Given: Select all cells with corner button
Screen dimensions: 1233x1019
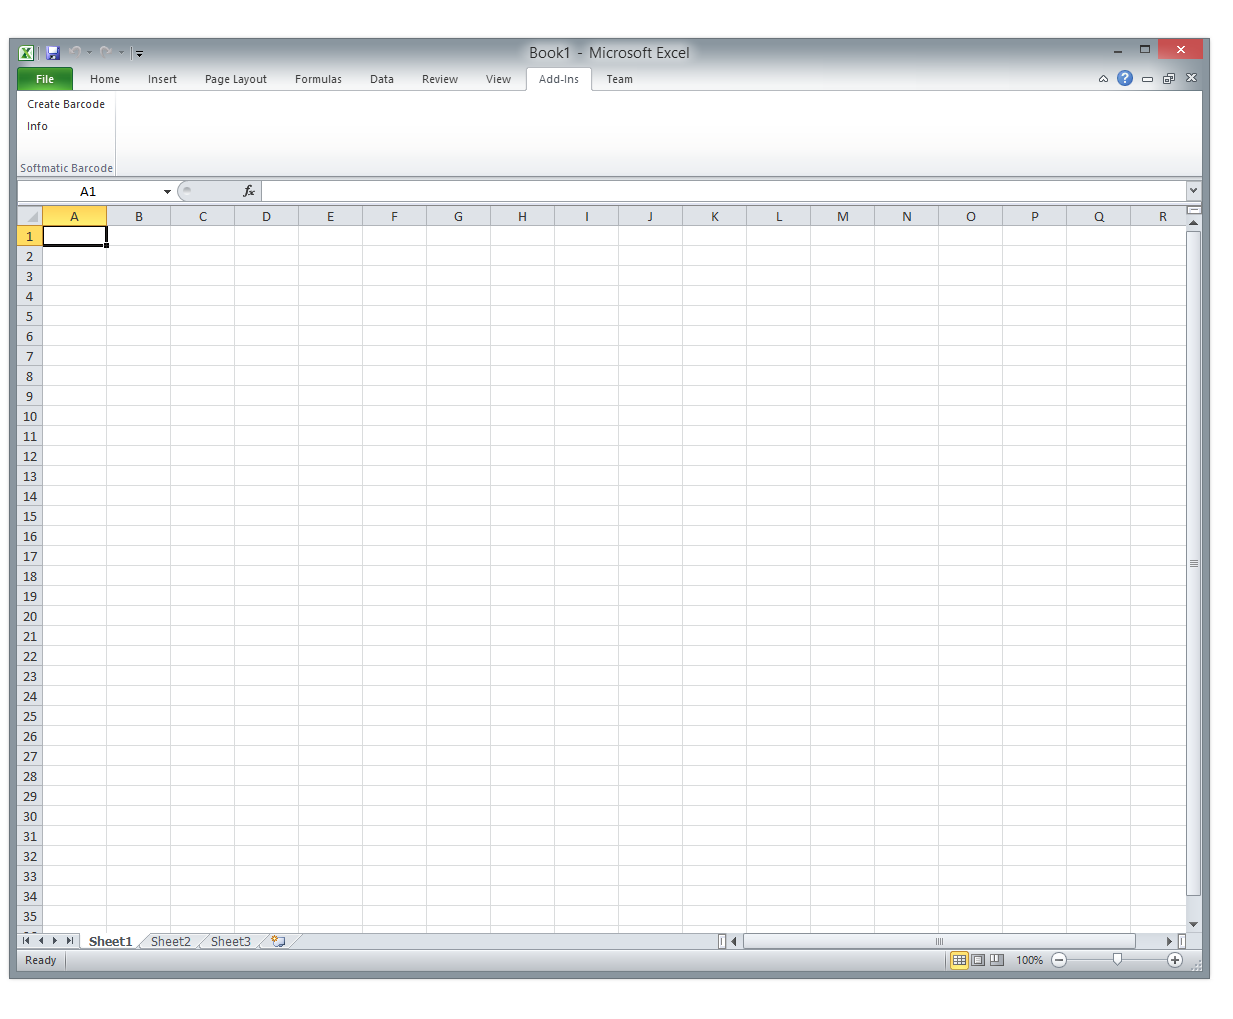Looking at the screenshot, I should tap(30, 216).
